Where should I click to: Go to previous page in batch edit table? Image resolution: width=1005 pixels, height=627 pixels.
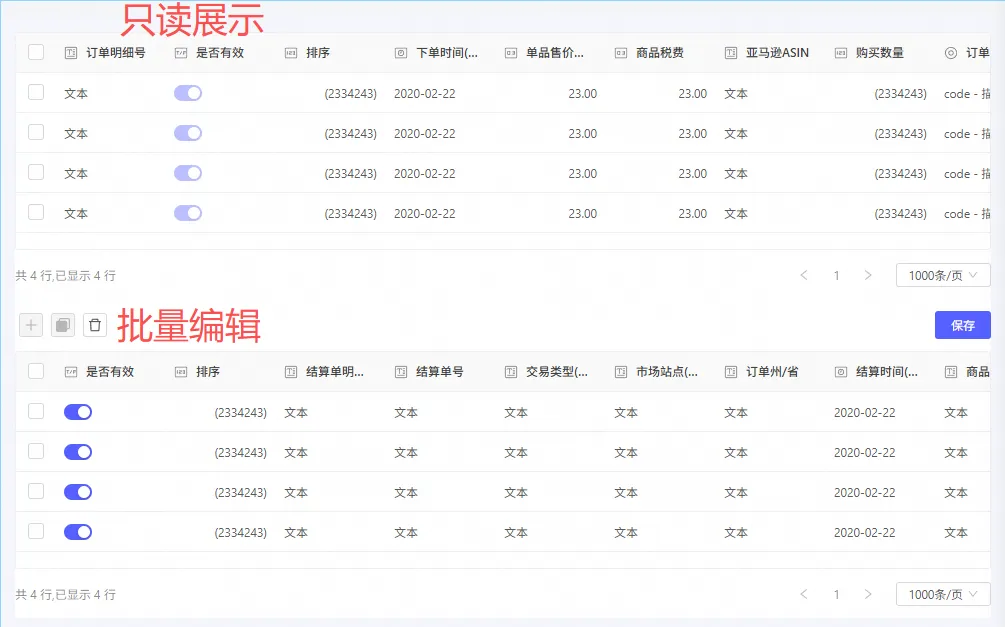(x=804, y=595)
